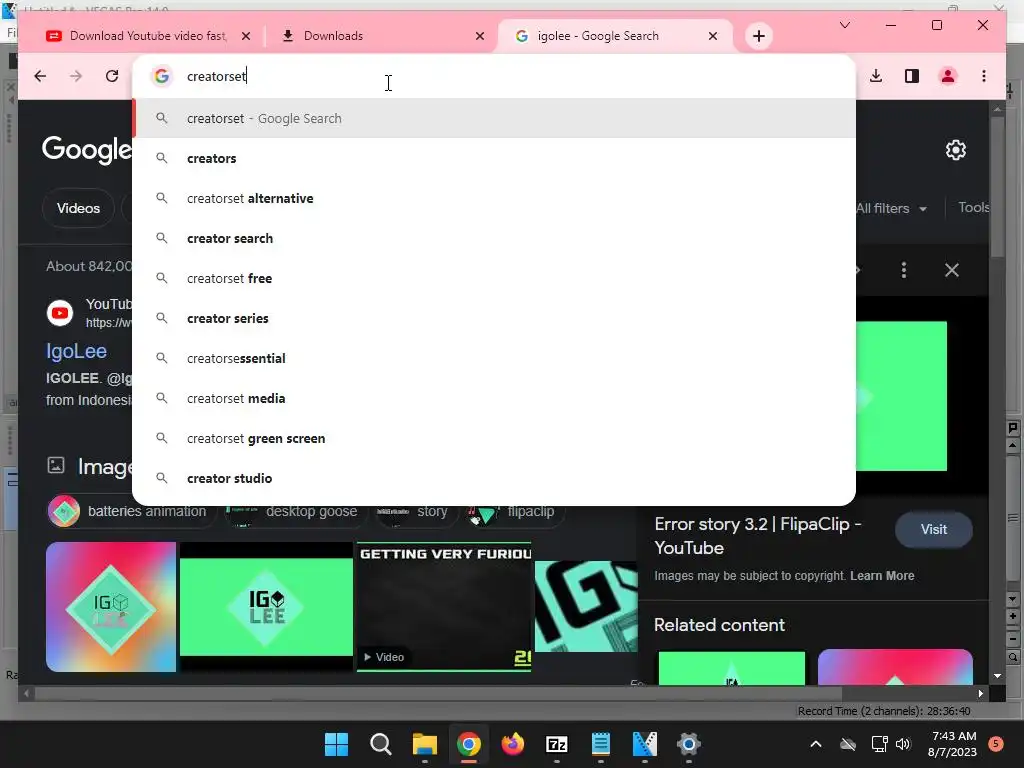The image size is (1024, 768).
Task: Click the Google logo
Action: (x=88, y=150)
